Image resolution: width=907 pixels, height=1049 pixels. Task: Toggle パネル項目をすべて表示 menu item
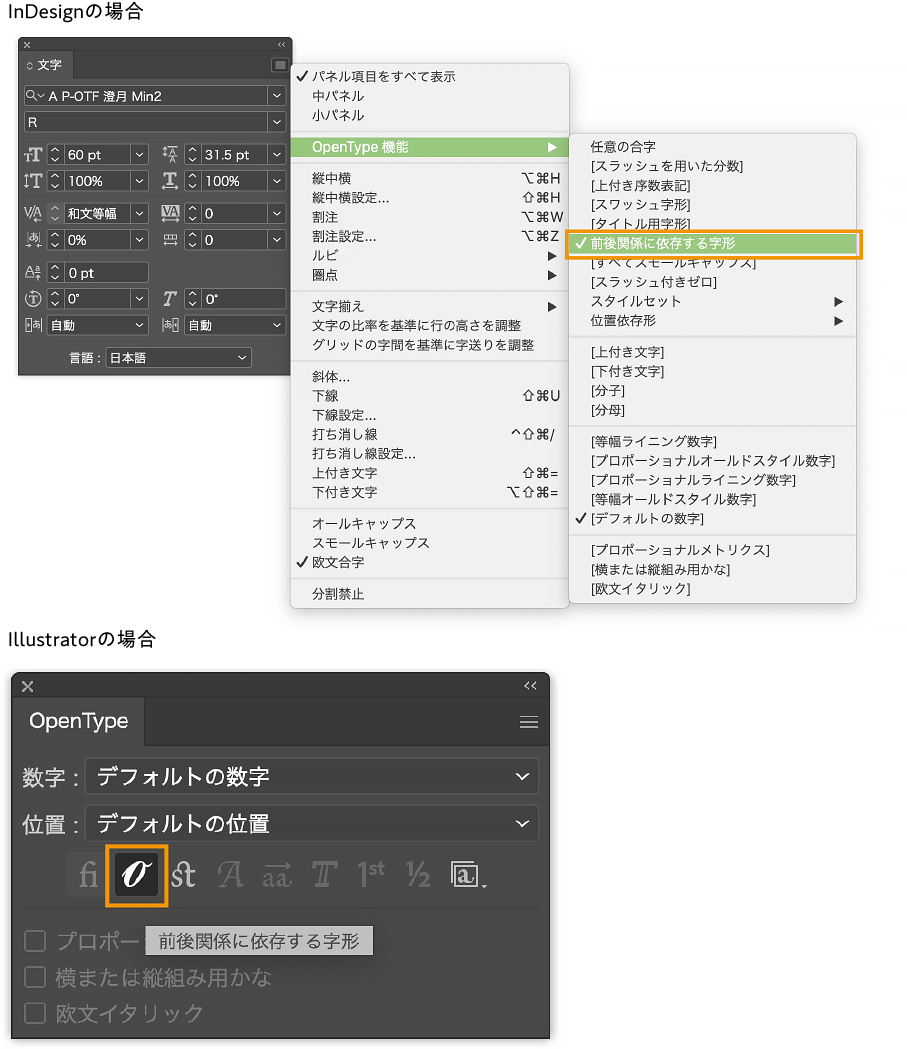(x=429, y=77)
